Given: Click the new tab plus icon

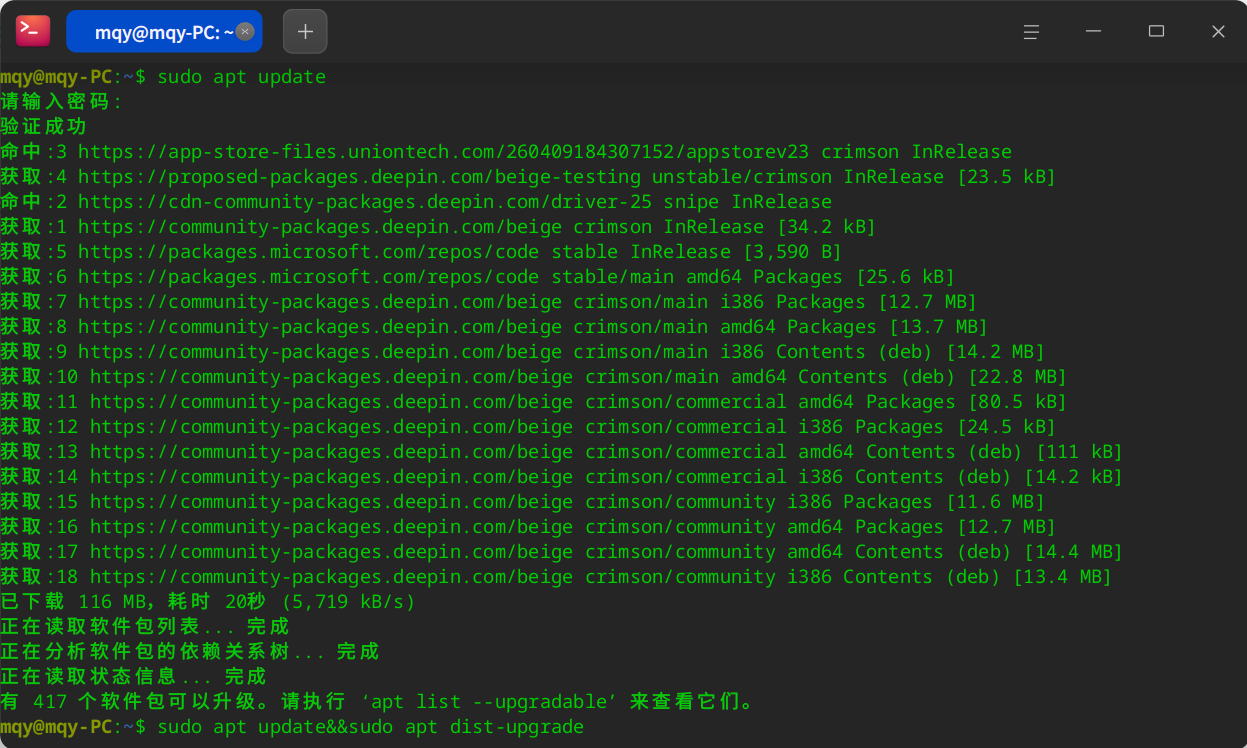Looking at the screenshot, I should click(x=304, y=31).
